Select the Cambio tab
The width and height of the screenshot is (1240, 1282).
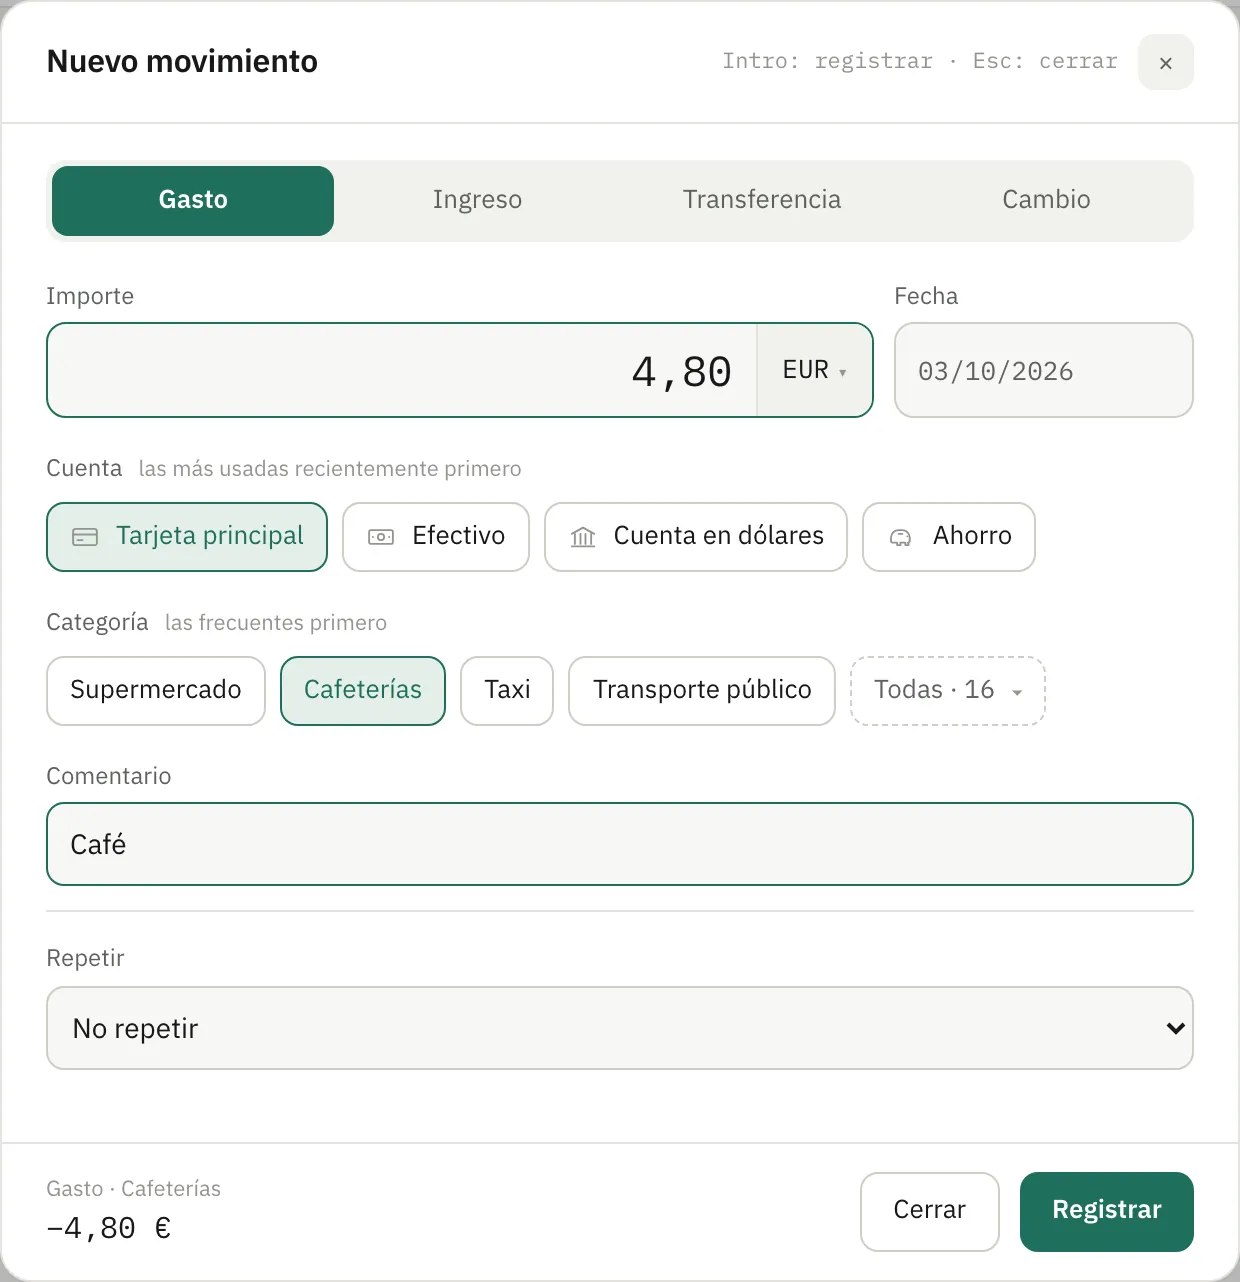coord(1046,201)
